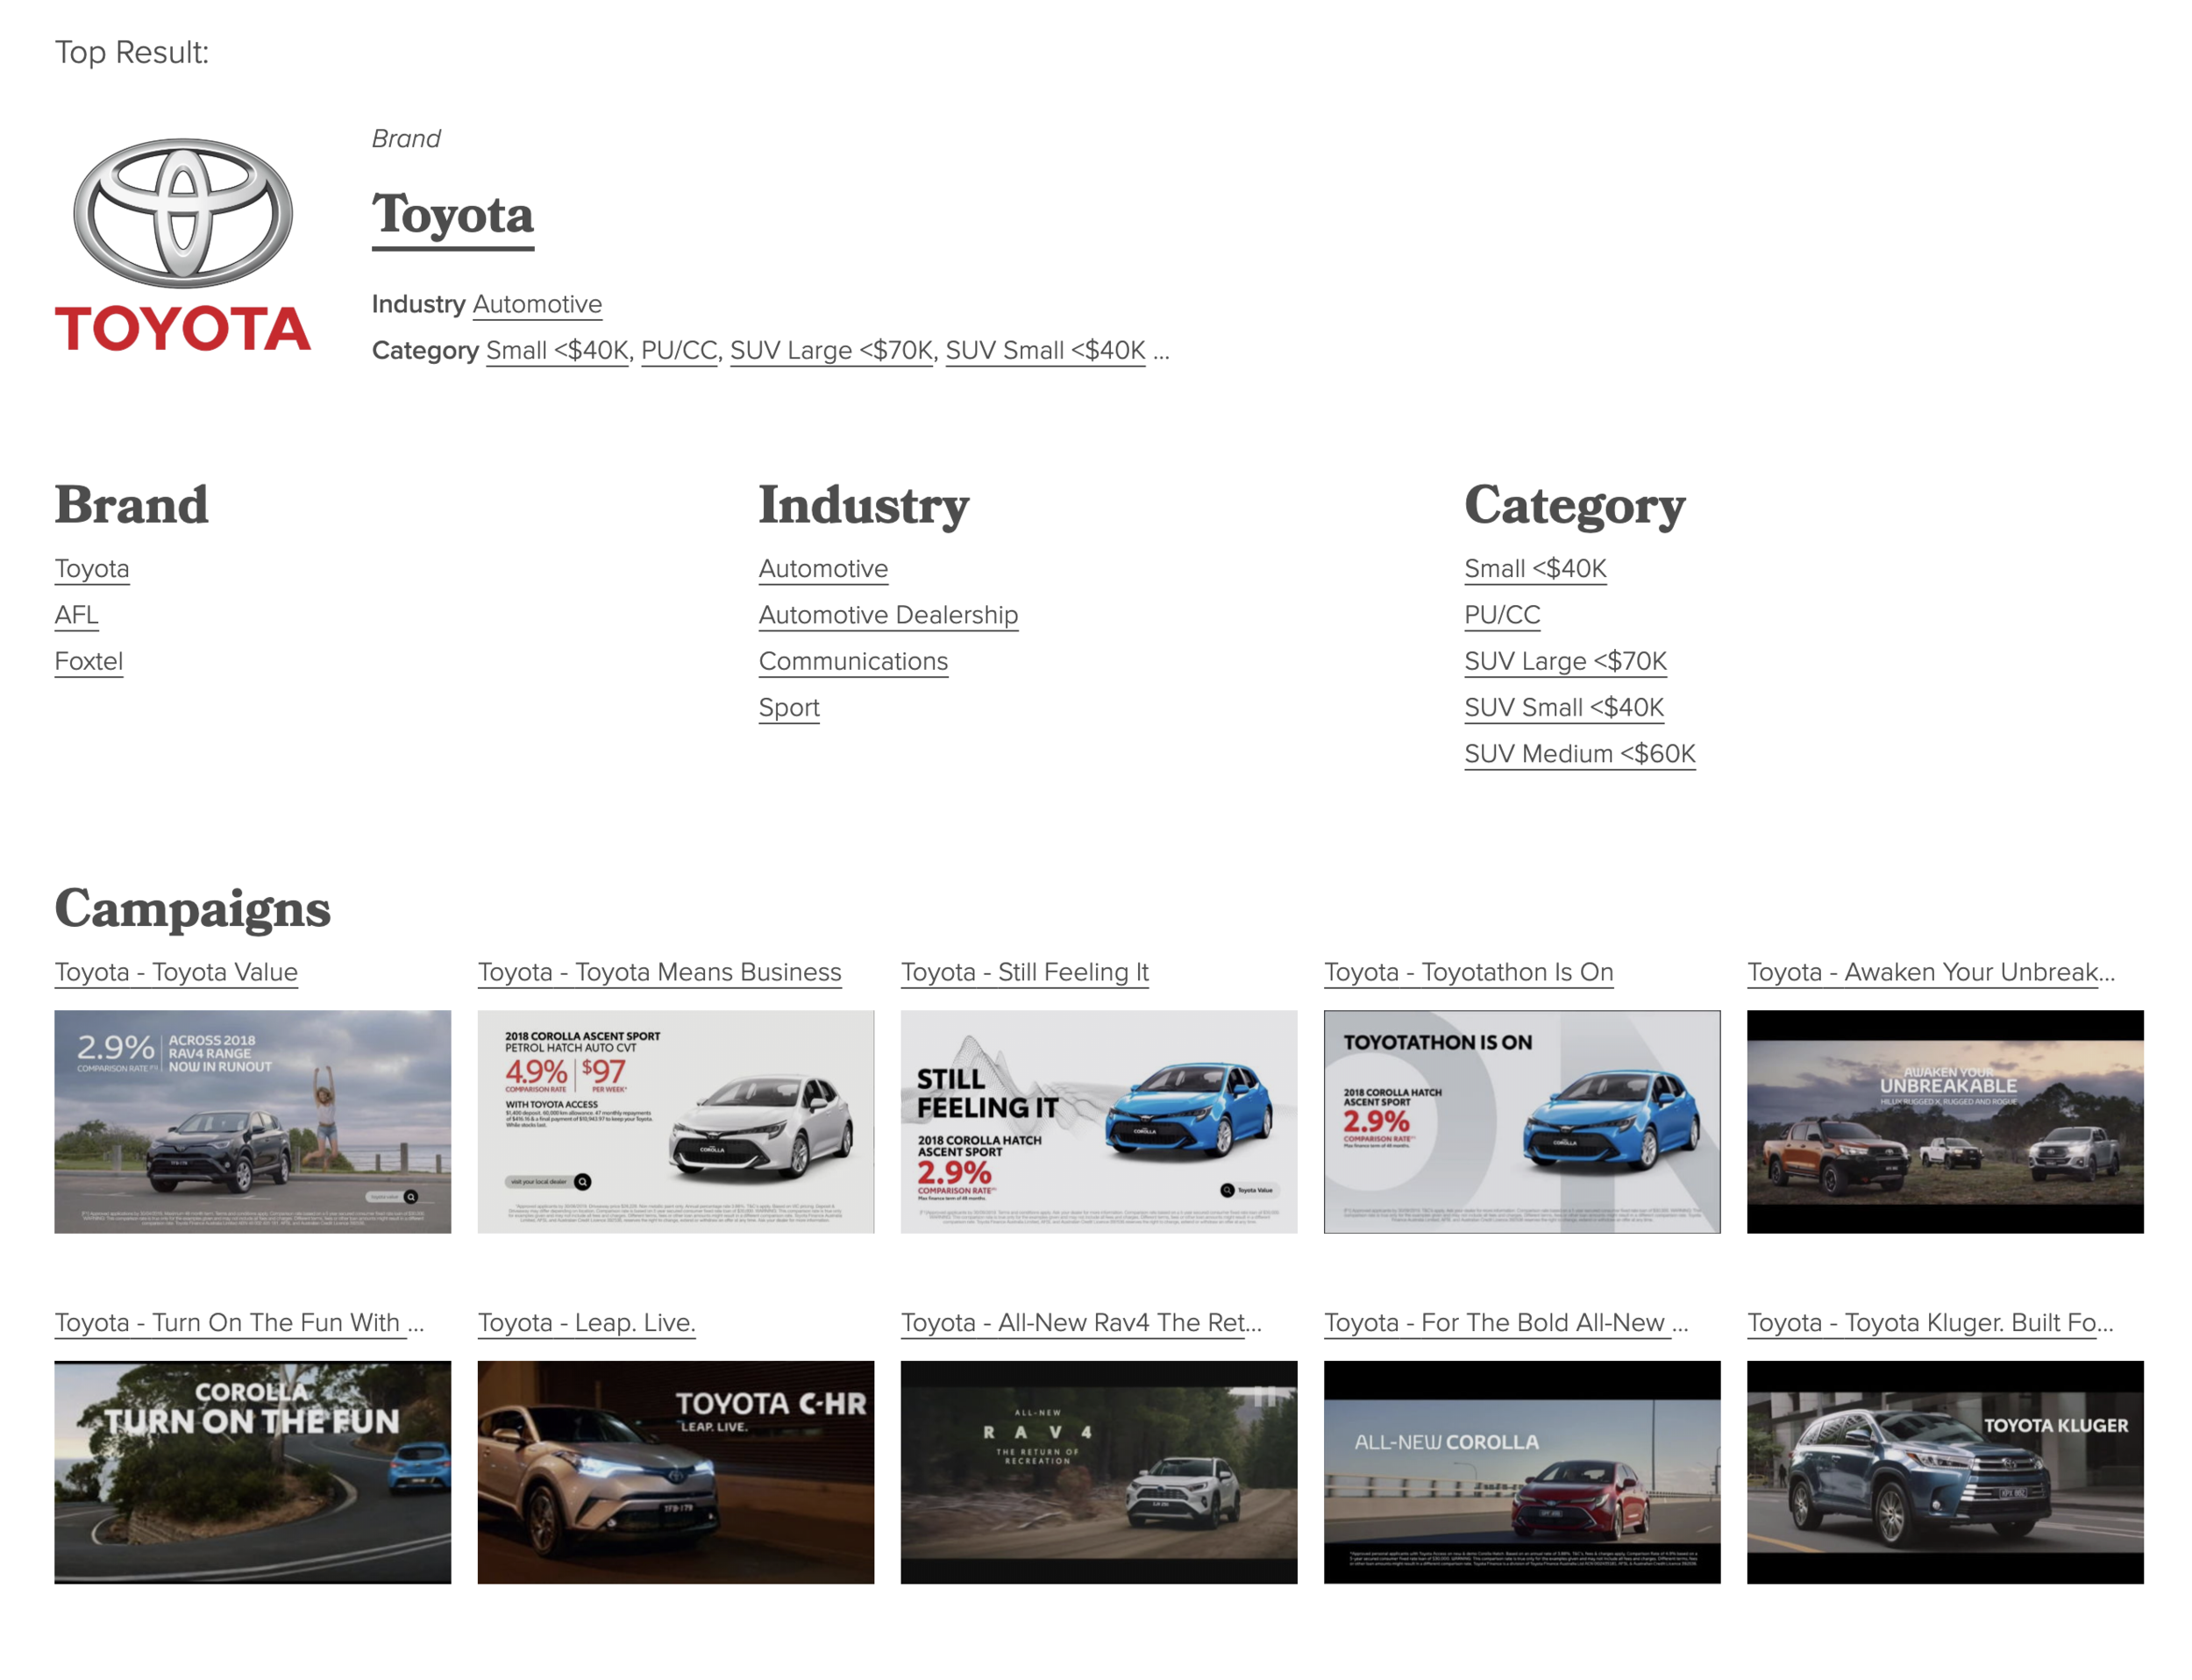The width and height of the screenshot is (2192, 1680).
Task: Open Toyota - Toyota Means Business campaign title
Action: coord(660,972)
